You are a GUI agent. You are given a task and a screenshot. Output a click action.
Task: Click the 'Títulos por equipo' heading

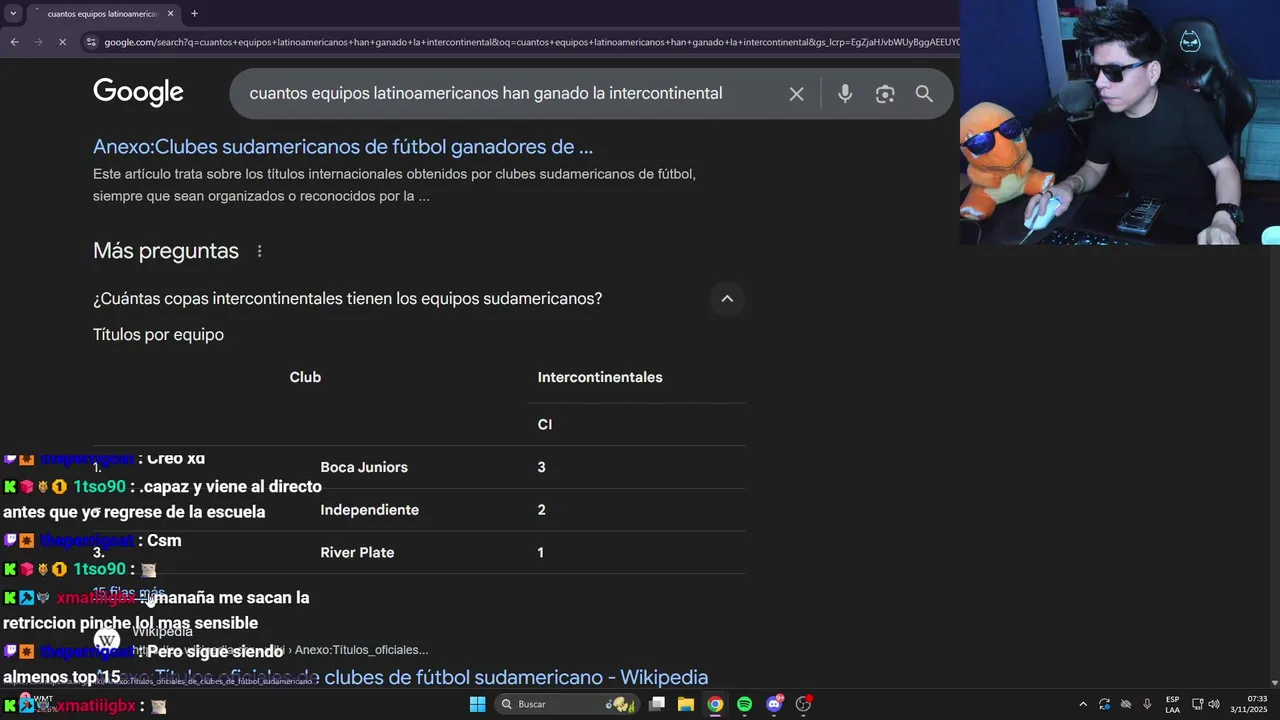(158, 334)
